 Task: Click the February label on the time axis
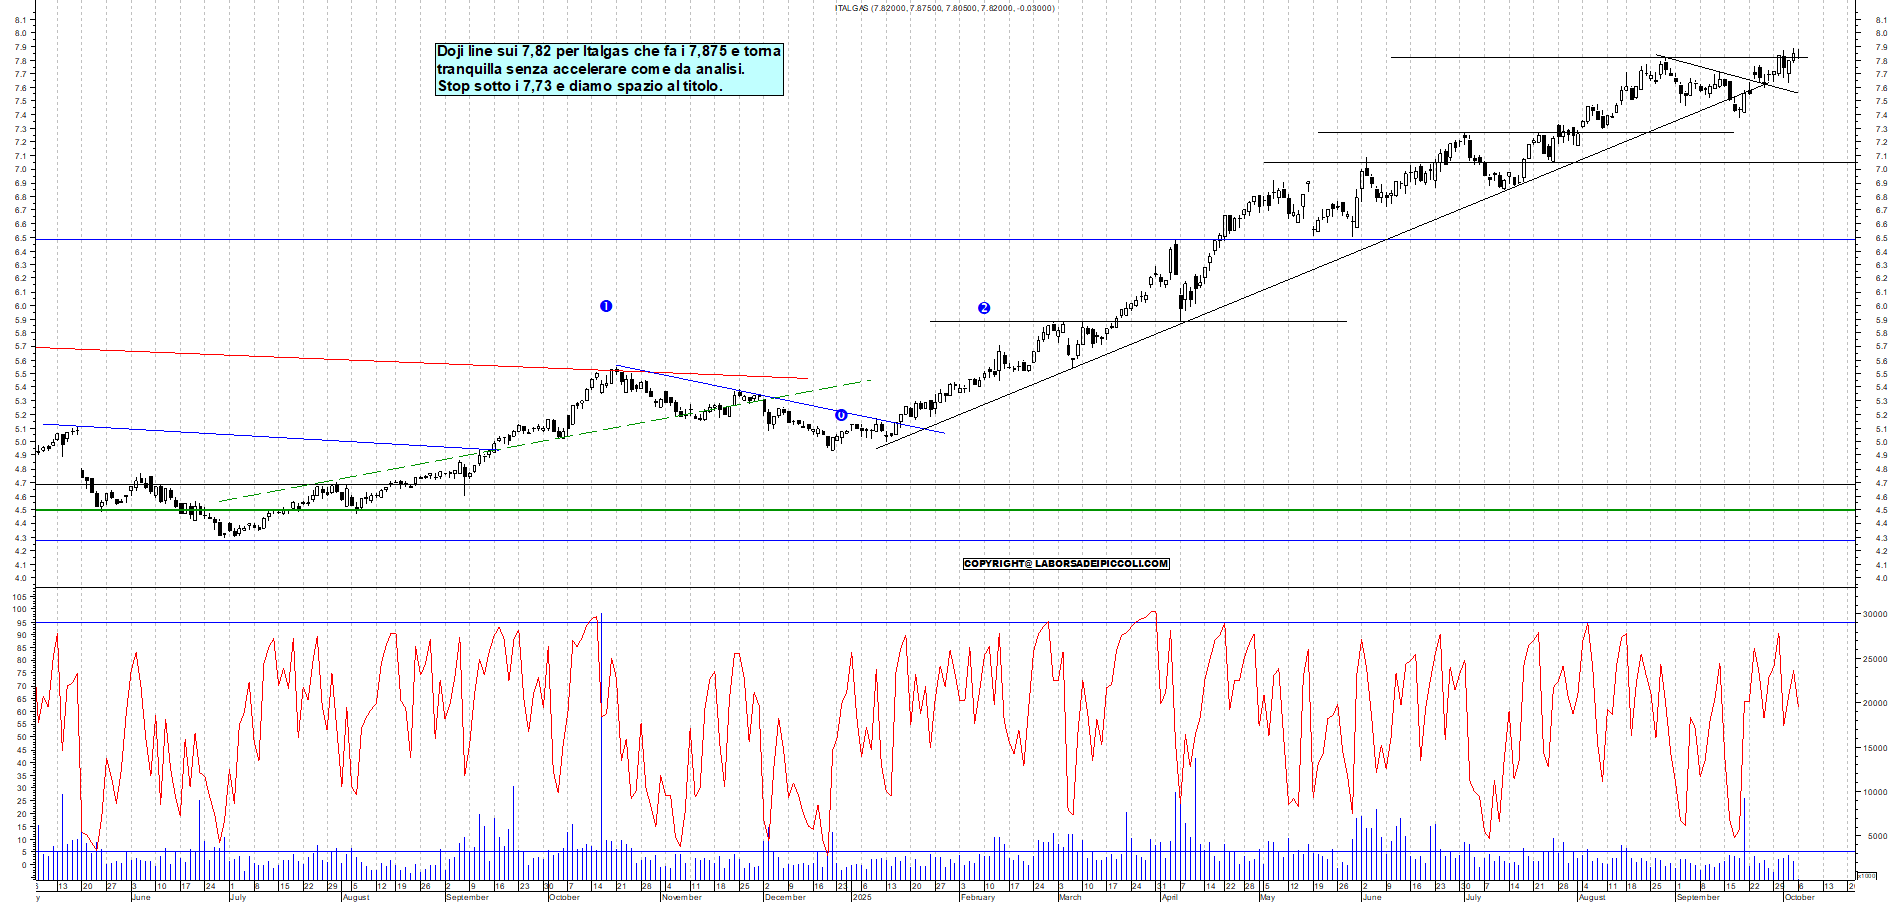click(977, 897)
